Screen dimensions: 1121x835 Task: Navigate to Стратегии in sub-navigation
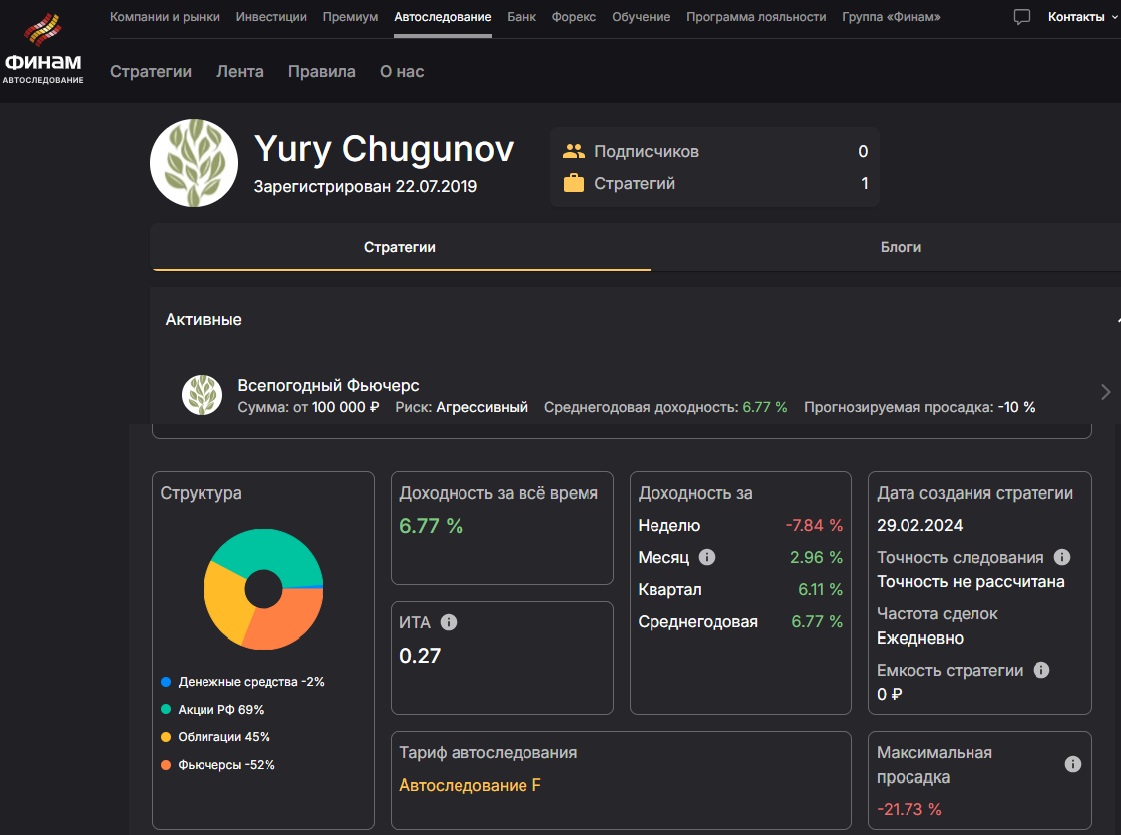[x=151, y=71]
